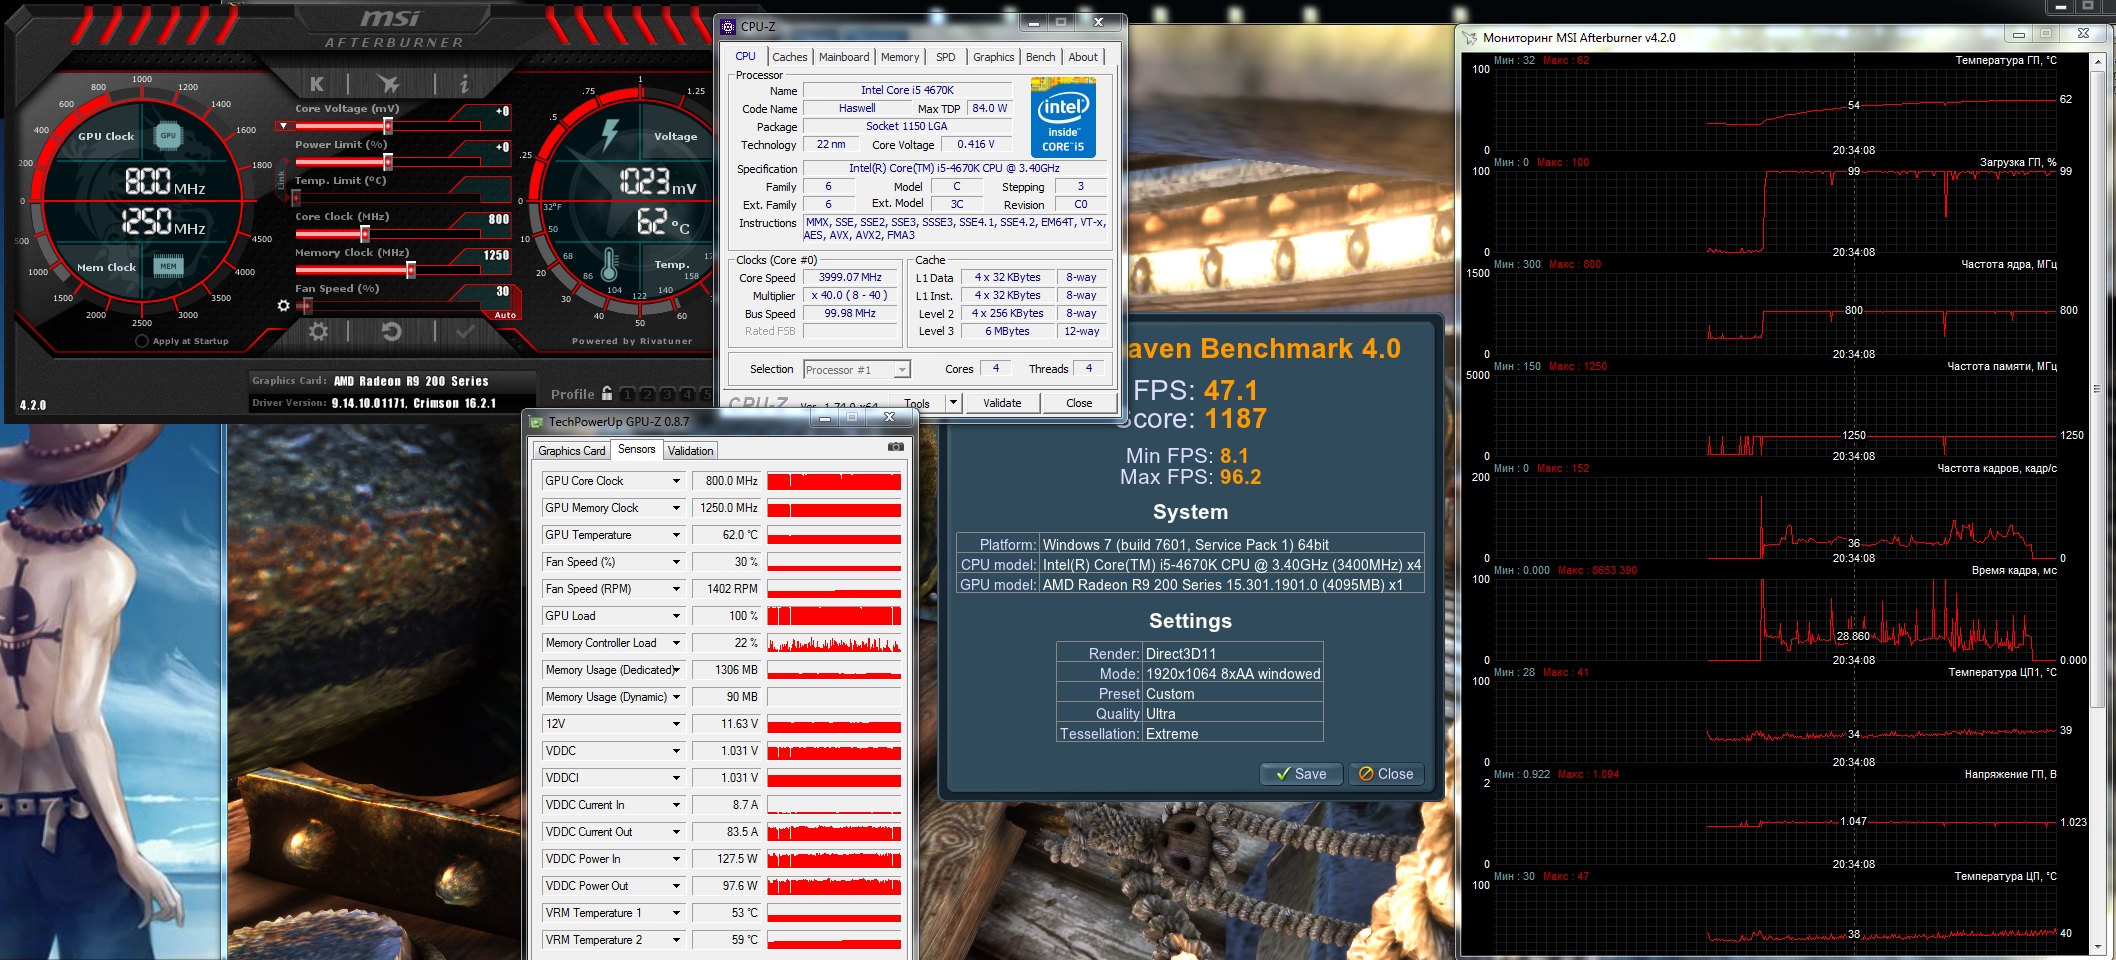Click the MEM chip icon in the clock gauge
The height and width of the screenshot is (960, 2116).
[168, 266]
